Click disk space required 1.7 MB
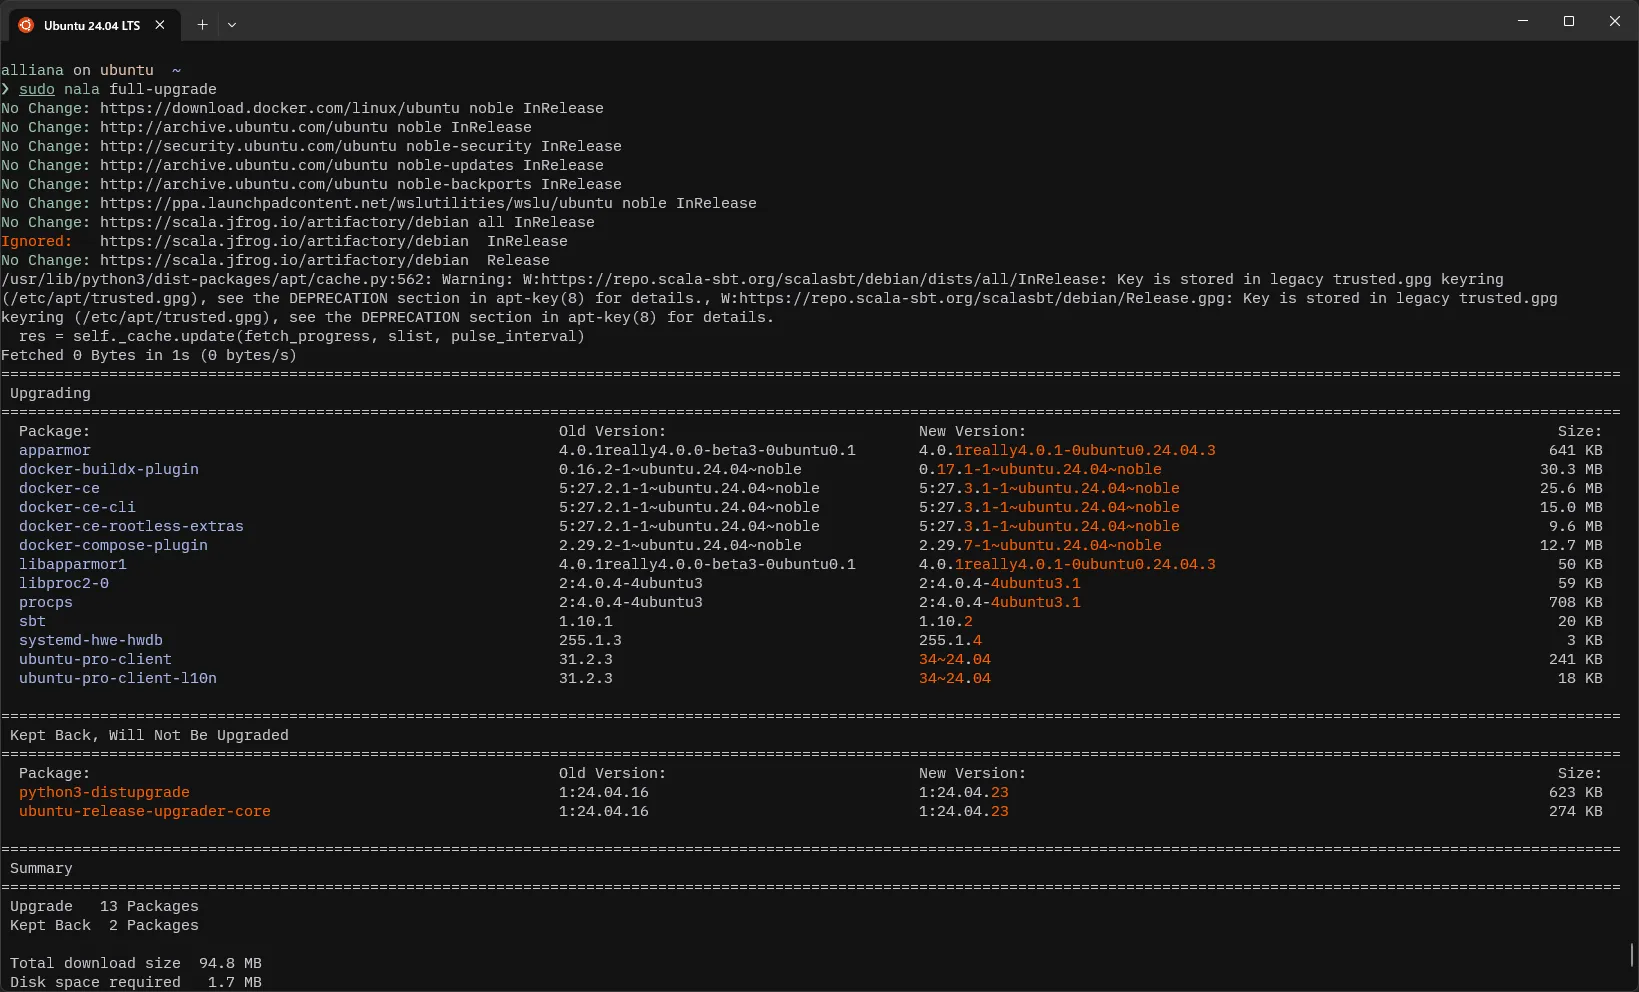 point(235,982)
